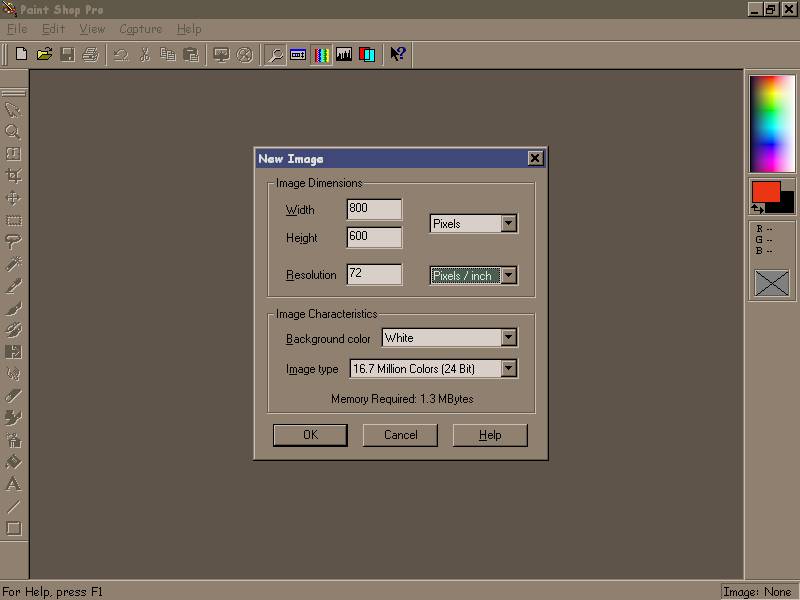Click the Full Screen Preview monitor icon
This screenshot has width=800, height=600.
221,54
